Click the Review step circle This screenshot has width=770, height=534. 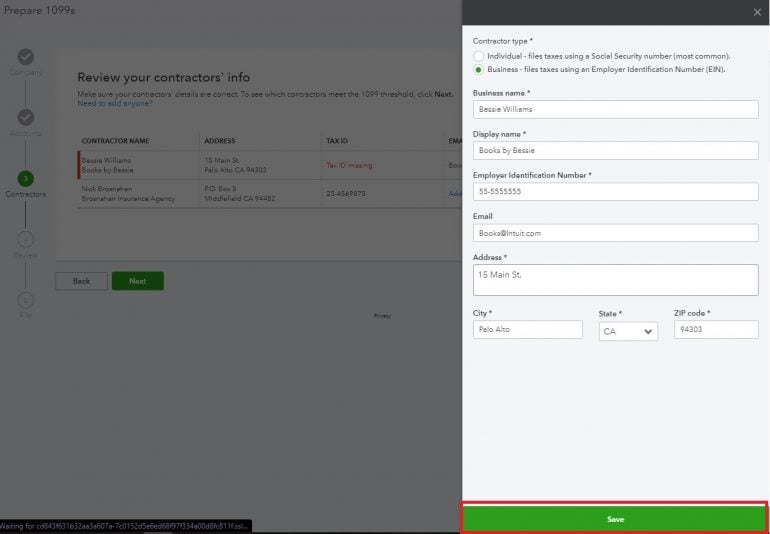pos(26,239)
